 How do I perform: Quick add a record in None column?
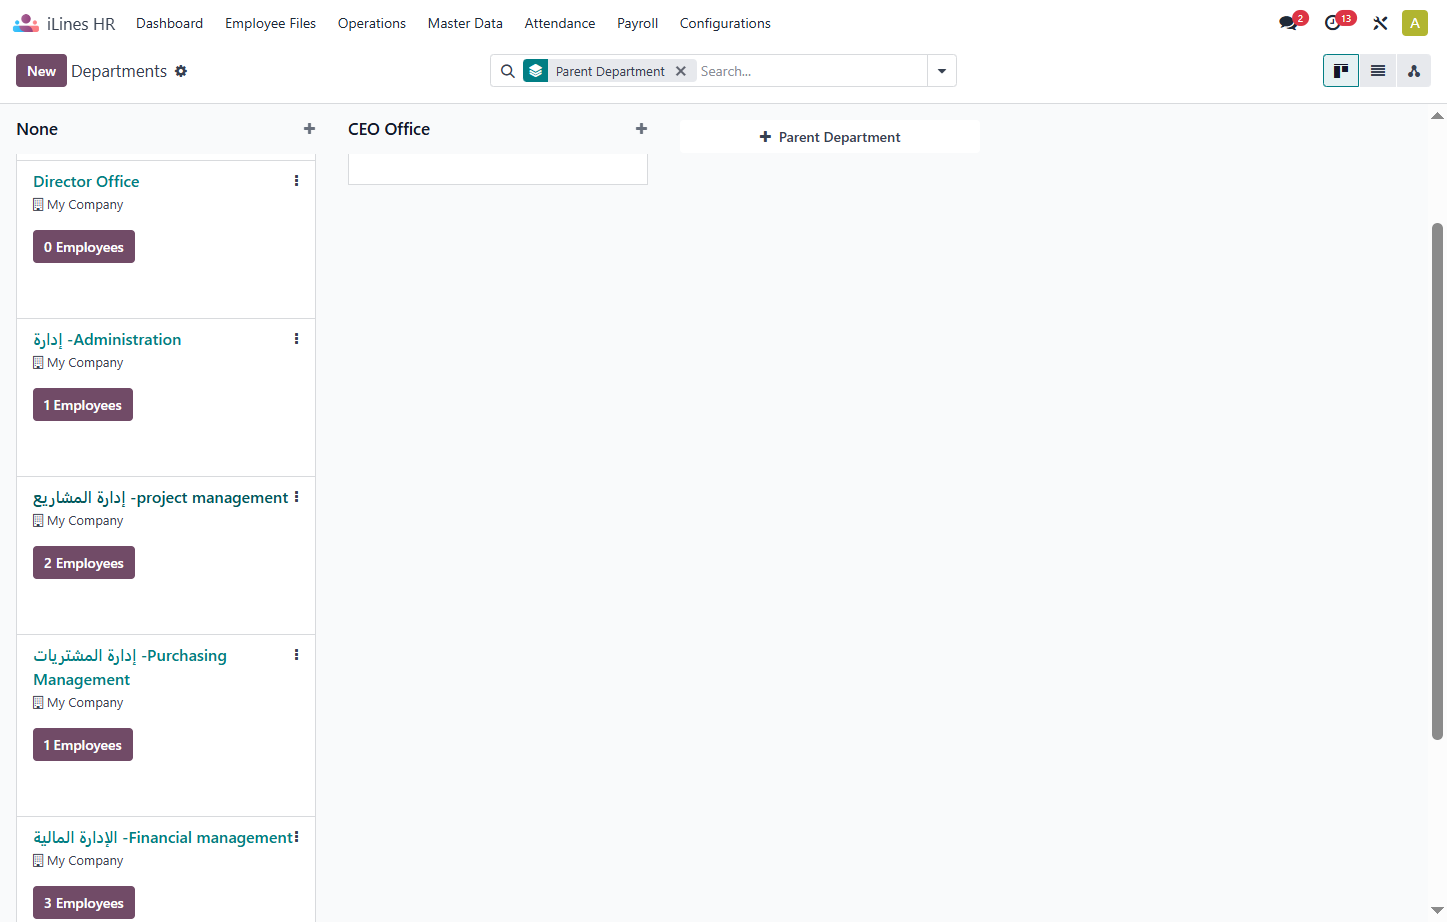point(310,129)
